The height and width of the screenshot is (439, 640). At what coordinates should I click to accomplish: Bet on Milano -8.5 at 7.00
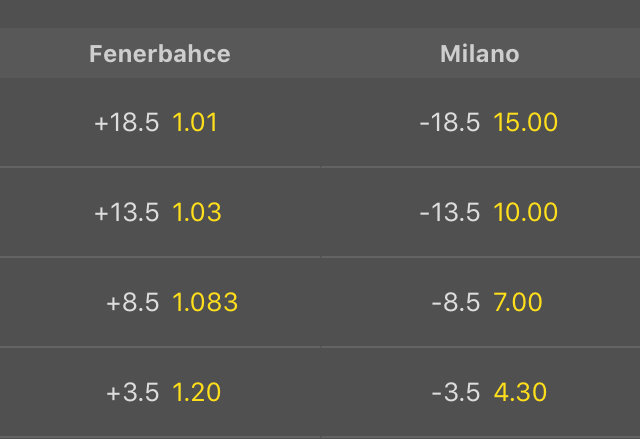[x=480, y=303]
